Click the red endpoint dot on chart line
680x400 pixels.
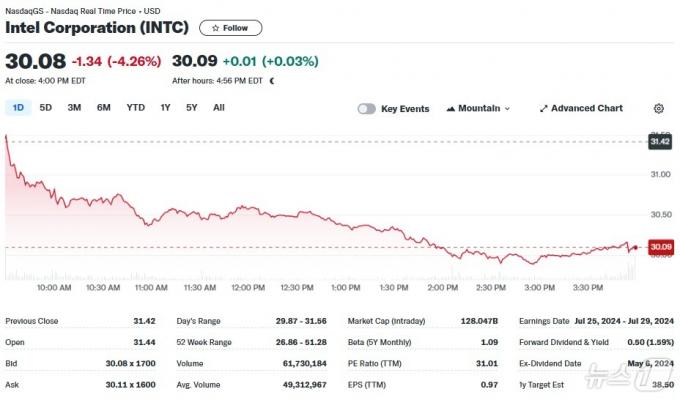635,247
